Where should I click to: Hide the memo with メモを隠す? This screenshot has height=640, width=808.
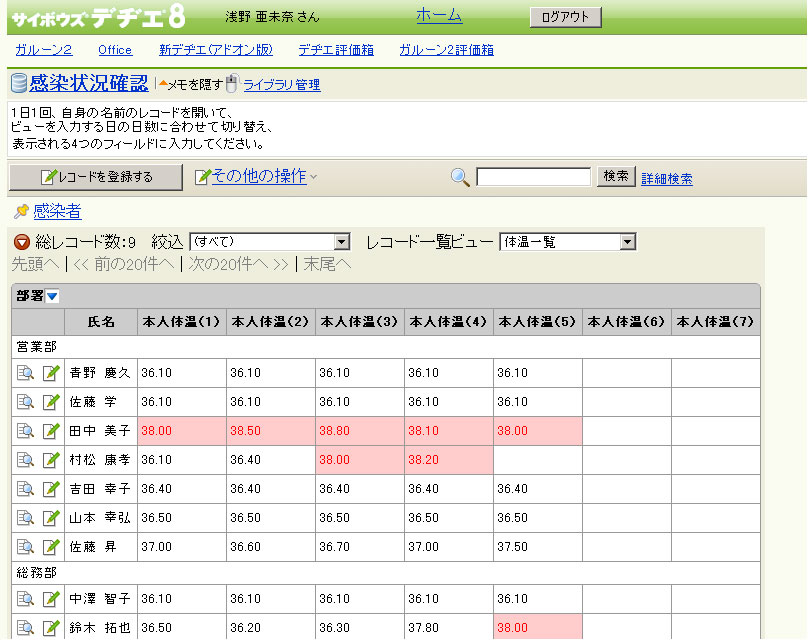[193, 85]
